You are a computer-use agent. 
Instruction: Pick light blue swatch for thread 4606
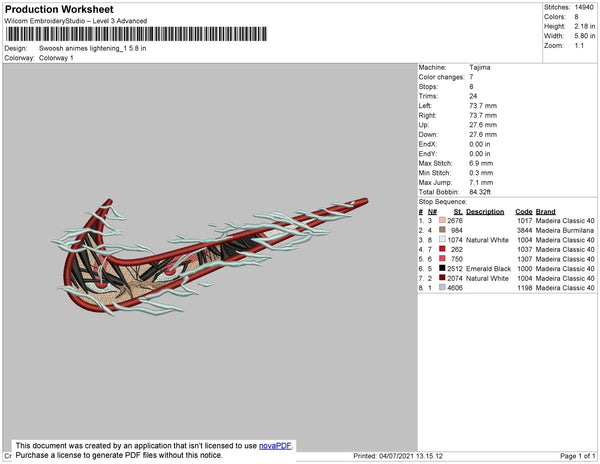(442, 287)
